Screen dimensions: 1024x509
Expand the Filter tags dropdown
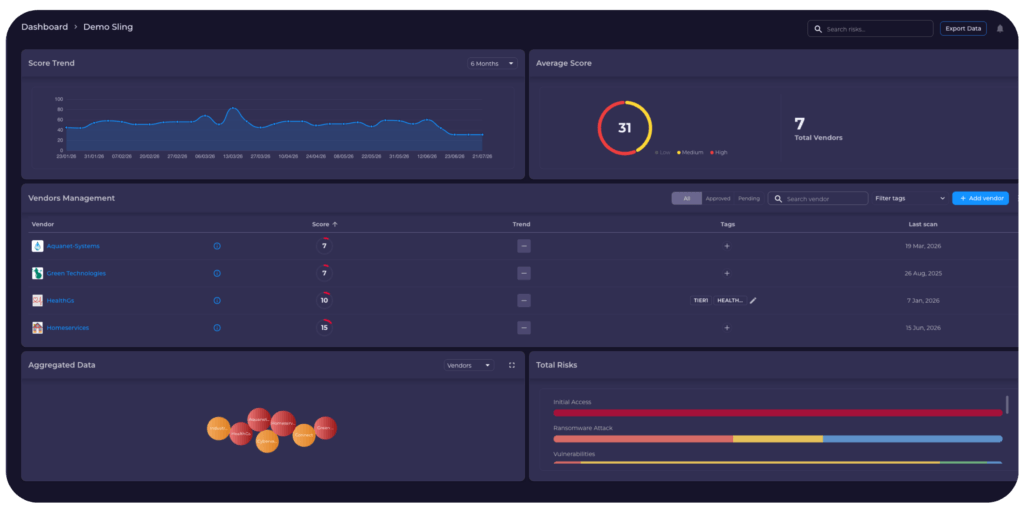[910, 198]
